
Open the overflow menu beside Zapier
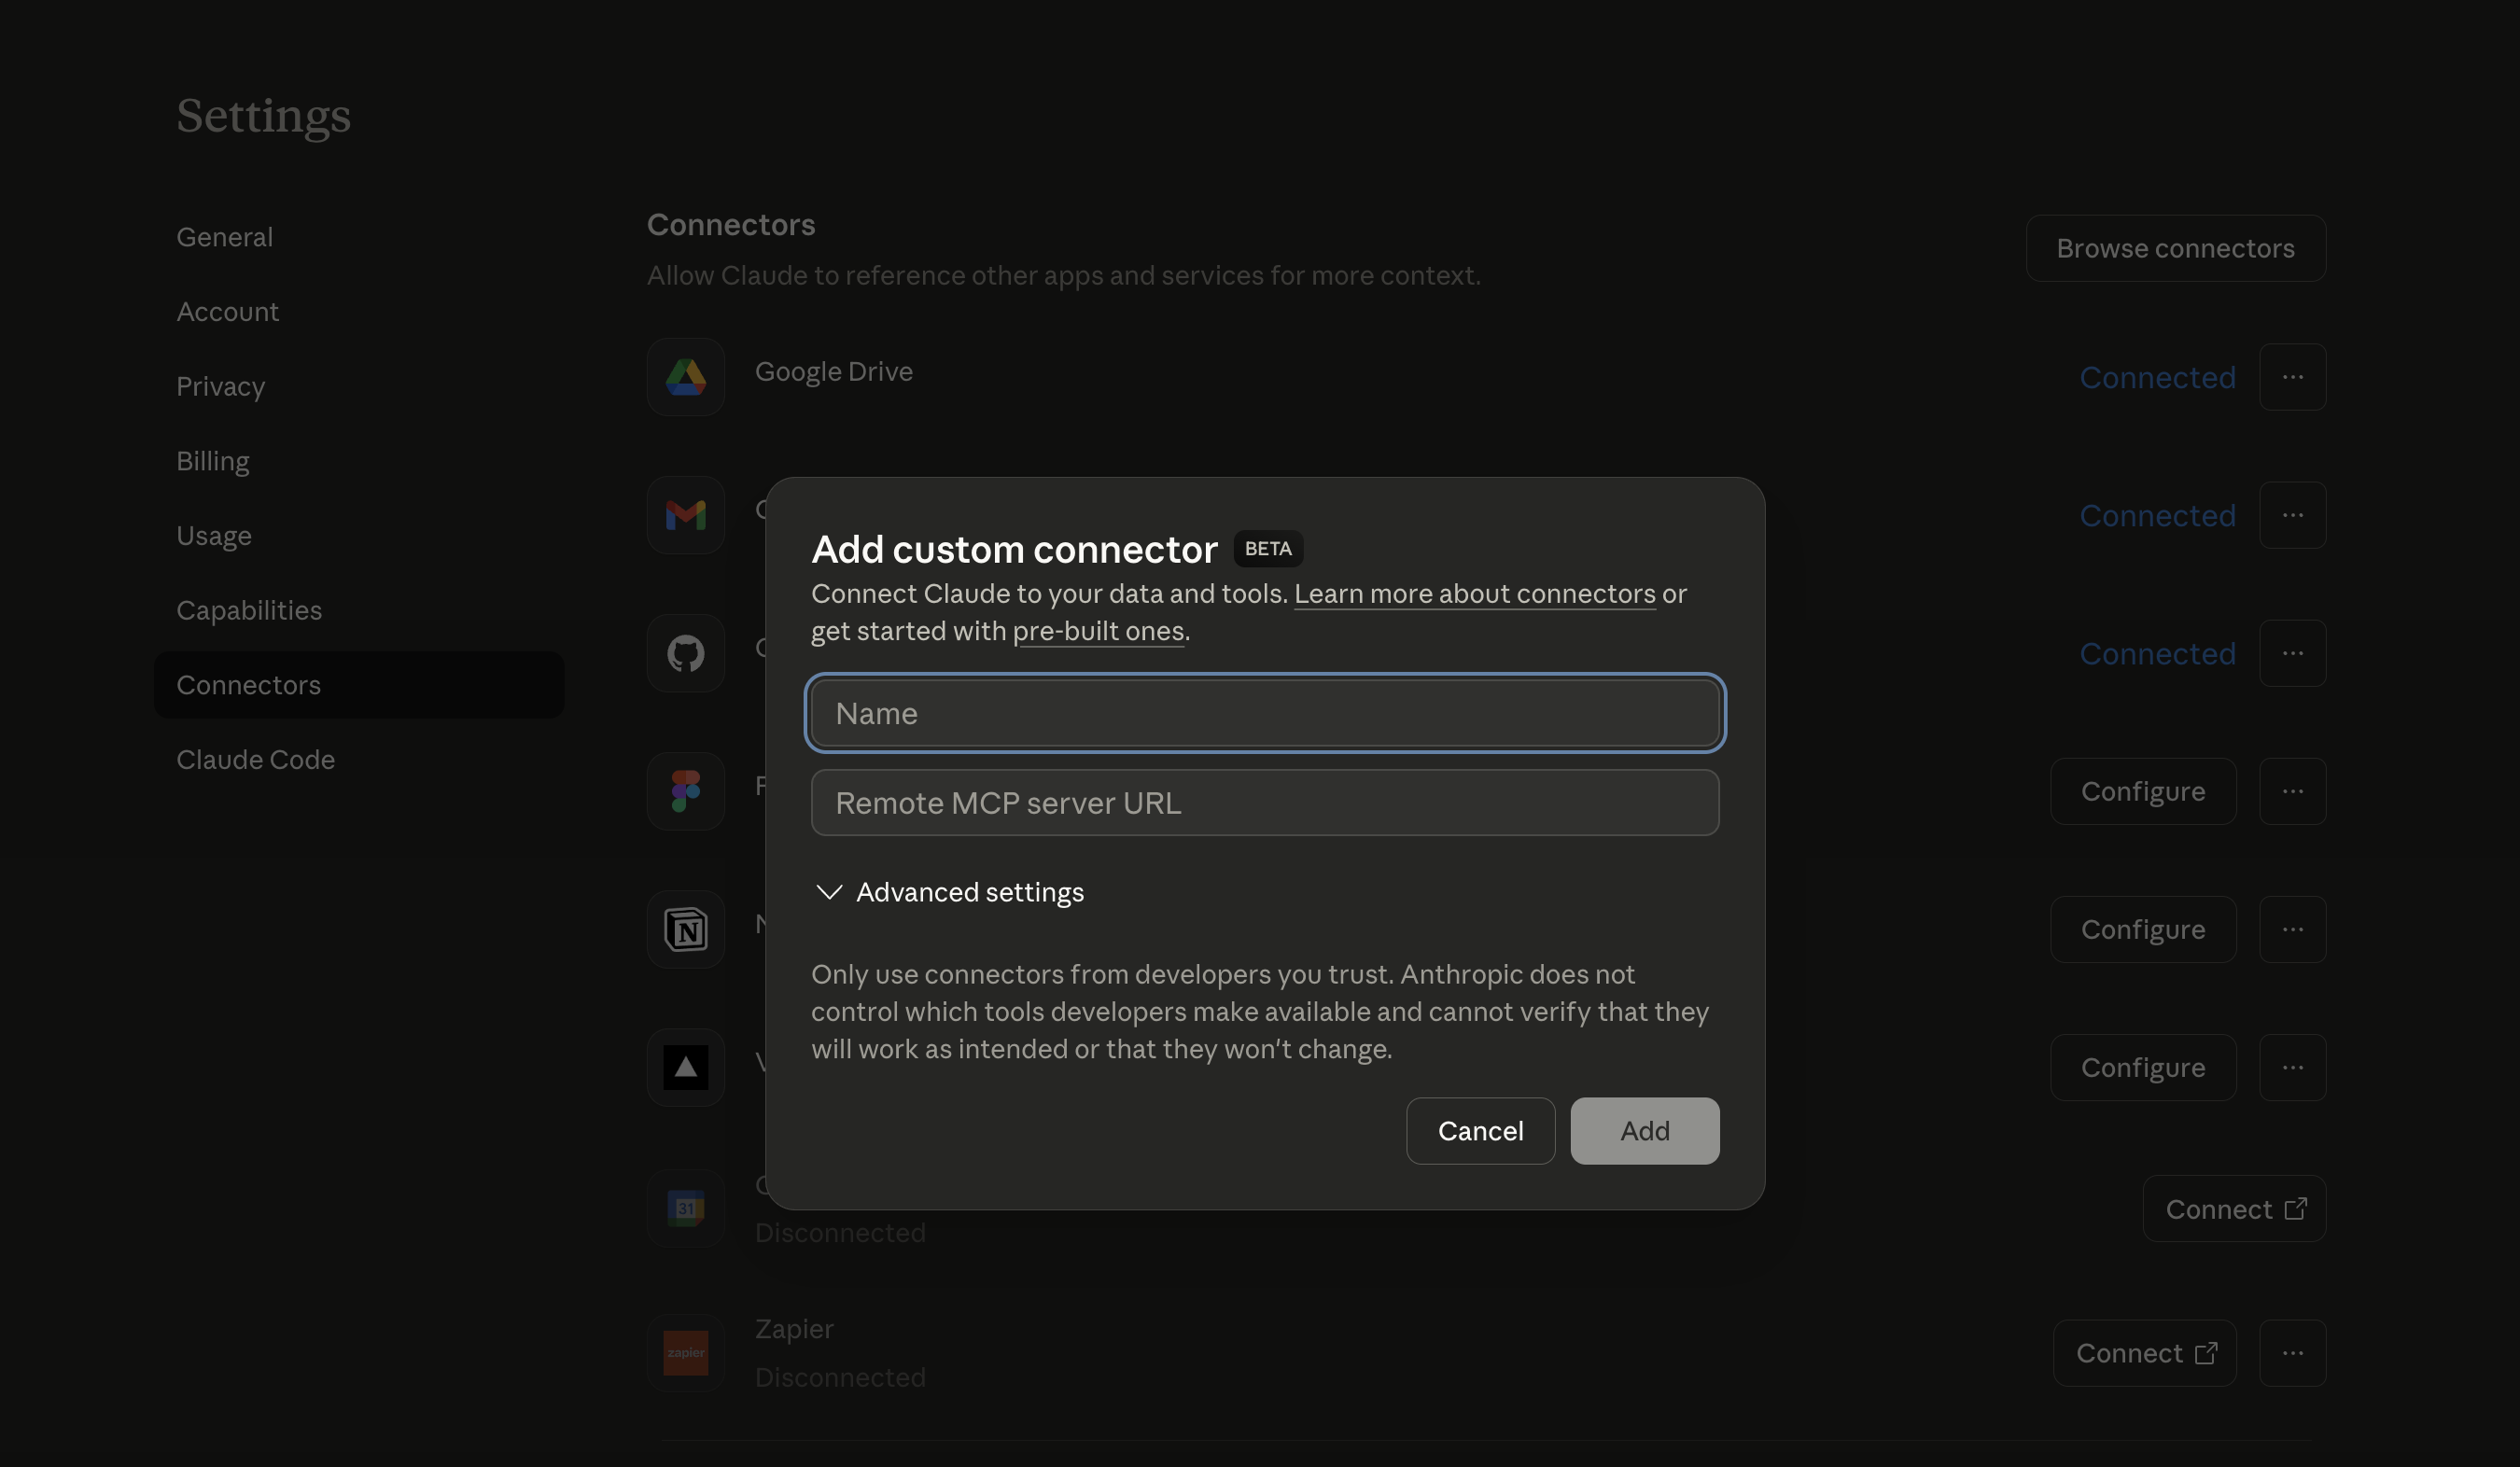tap(2292, 1352)
